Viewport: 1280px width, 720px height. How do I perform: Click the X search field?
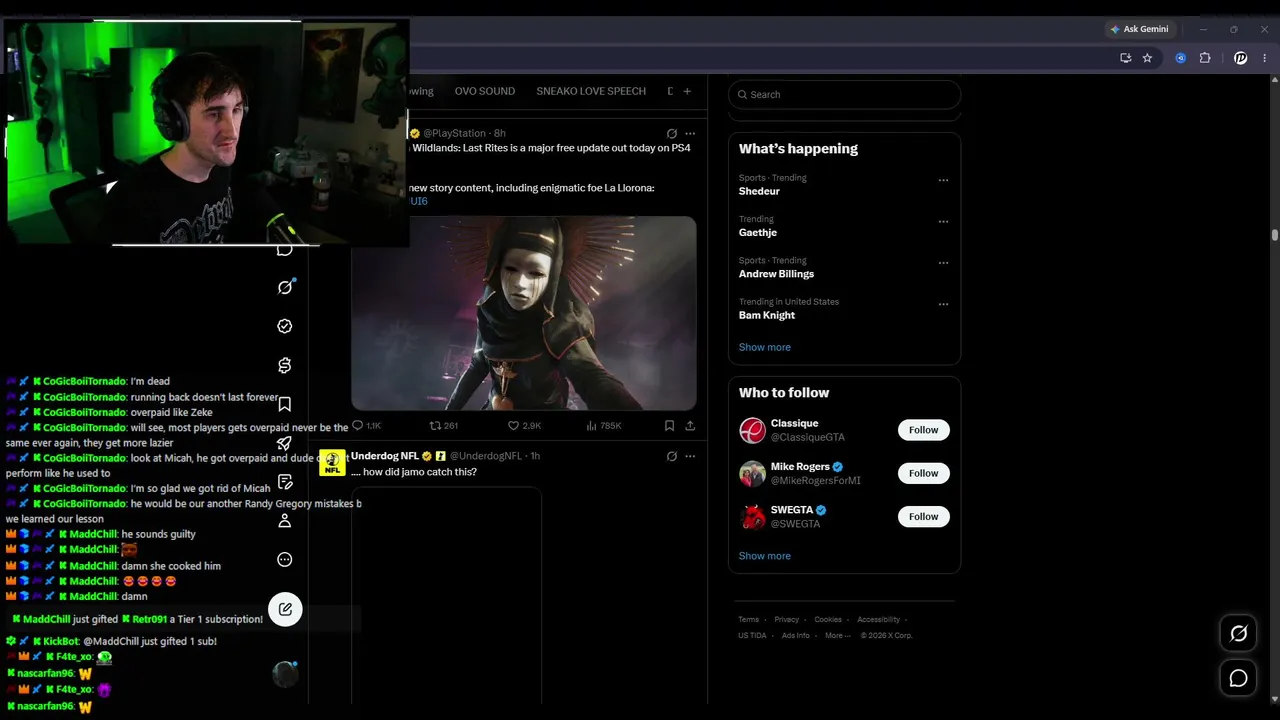pyautogui.click(x=845, y=94)
